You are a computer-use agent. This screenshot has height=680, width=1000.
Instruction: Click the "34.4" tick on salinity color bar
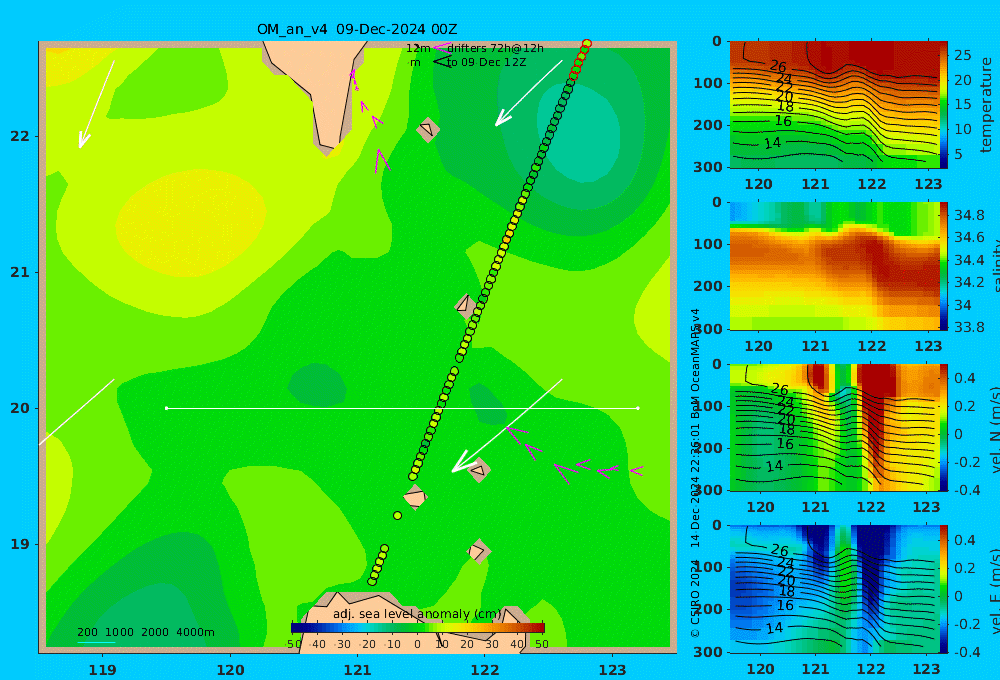tap(969, 260)
